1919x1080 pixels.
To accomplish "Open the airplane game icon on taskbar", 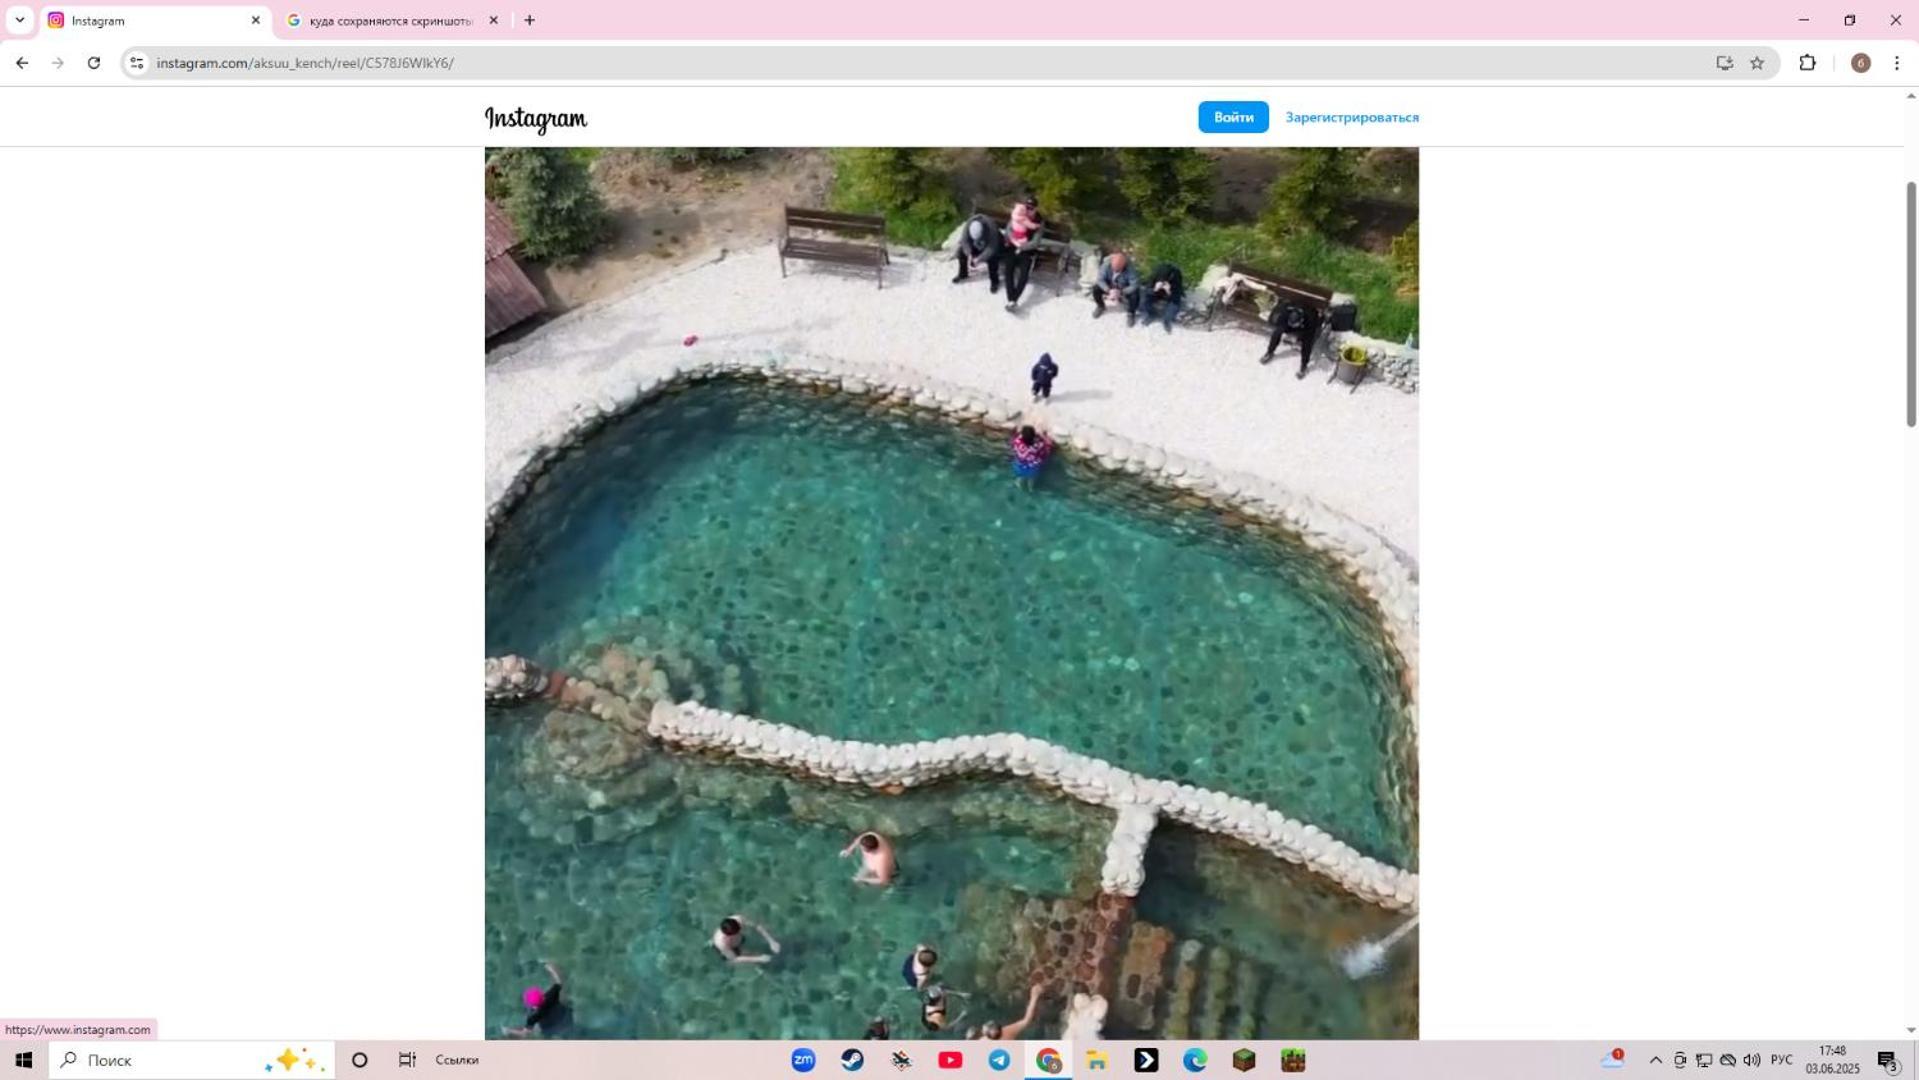I will [901, 1060].
